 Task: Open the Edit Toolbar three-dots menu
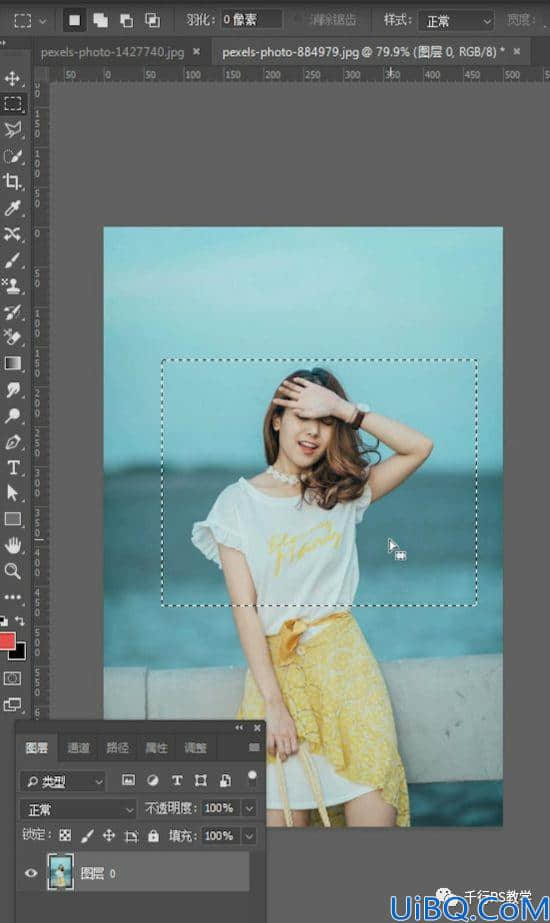[x=12, y=596]
